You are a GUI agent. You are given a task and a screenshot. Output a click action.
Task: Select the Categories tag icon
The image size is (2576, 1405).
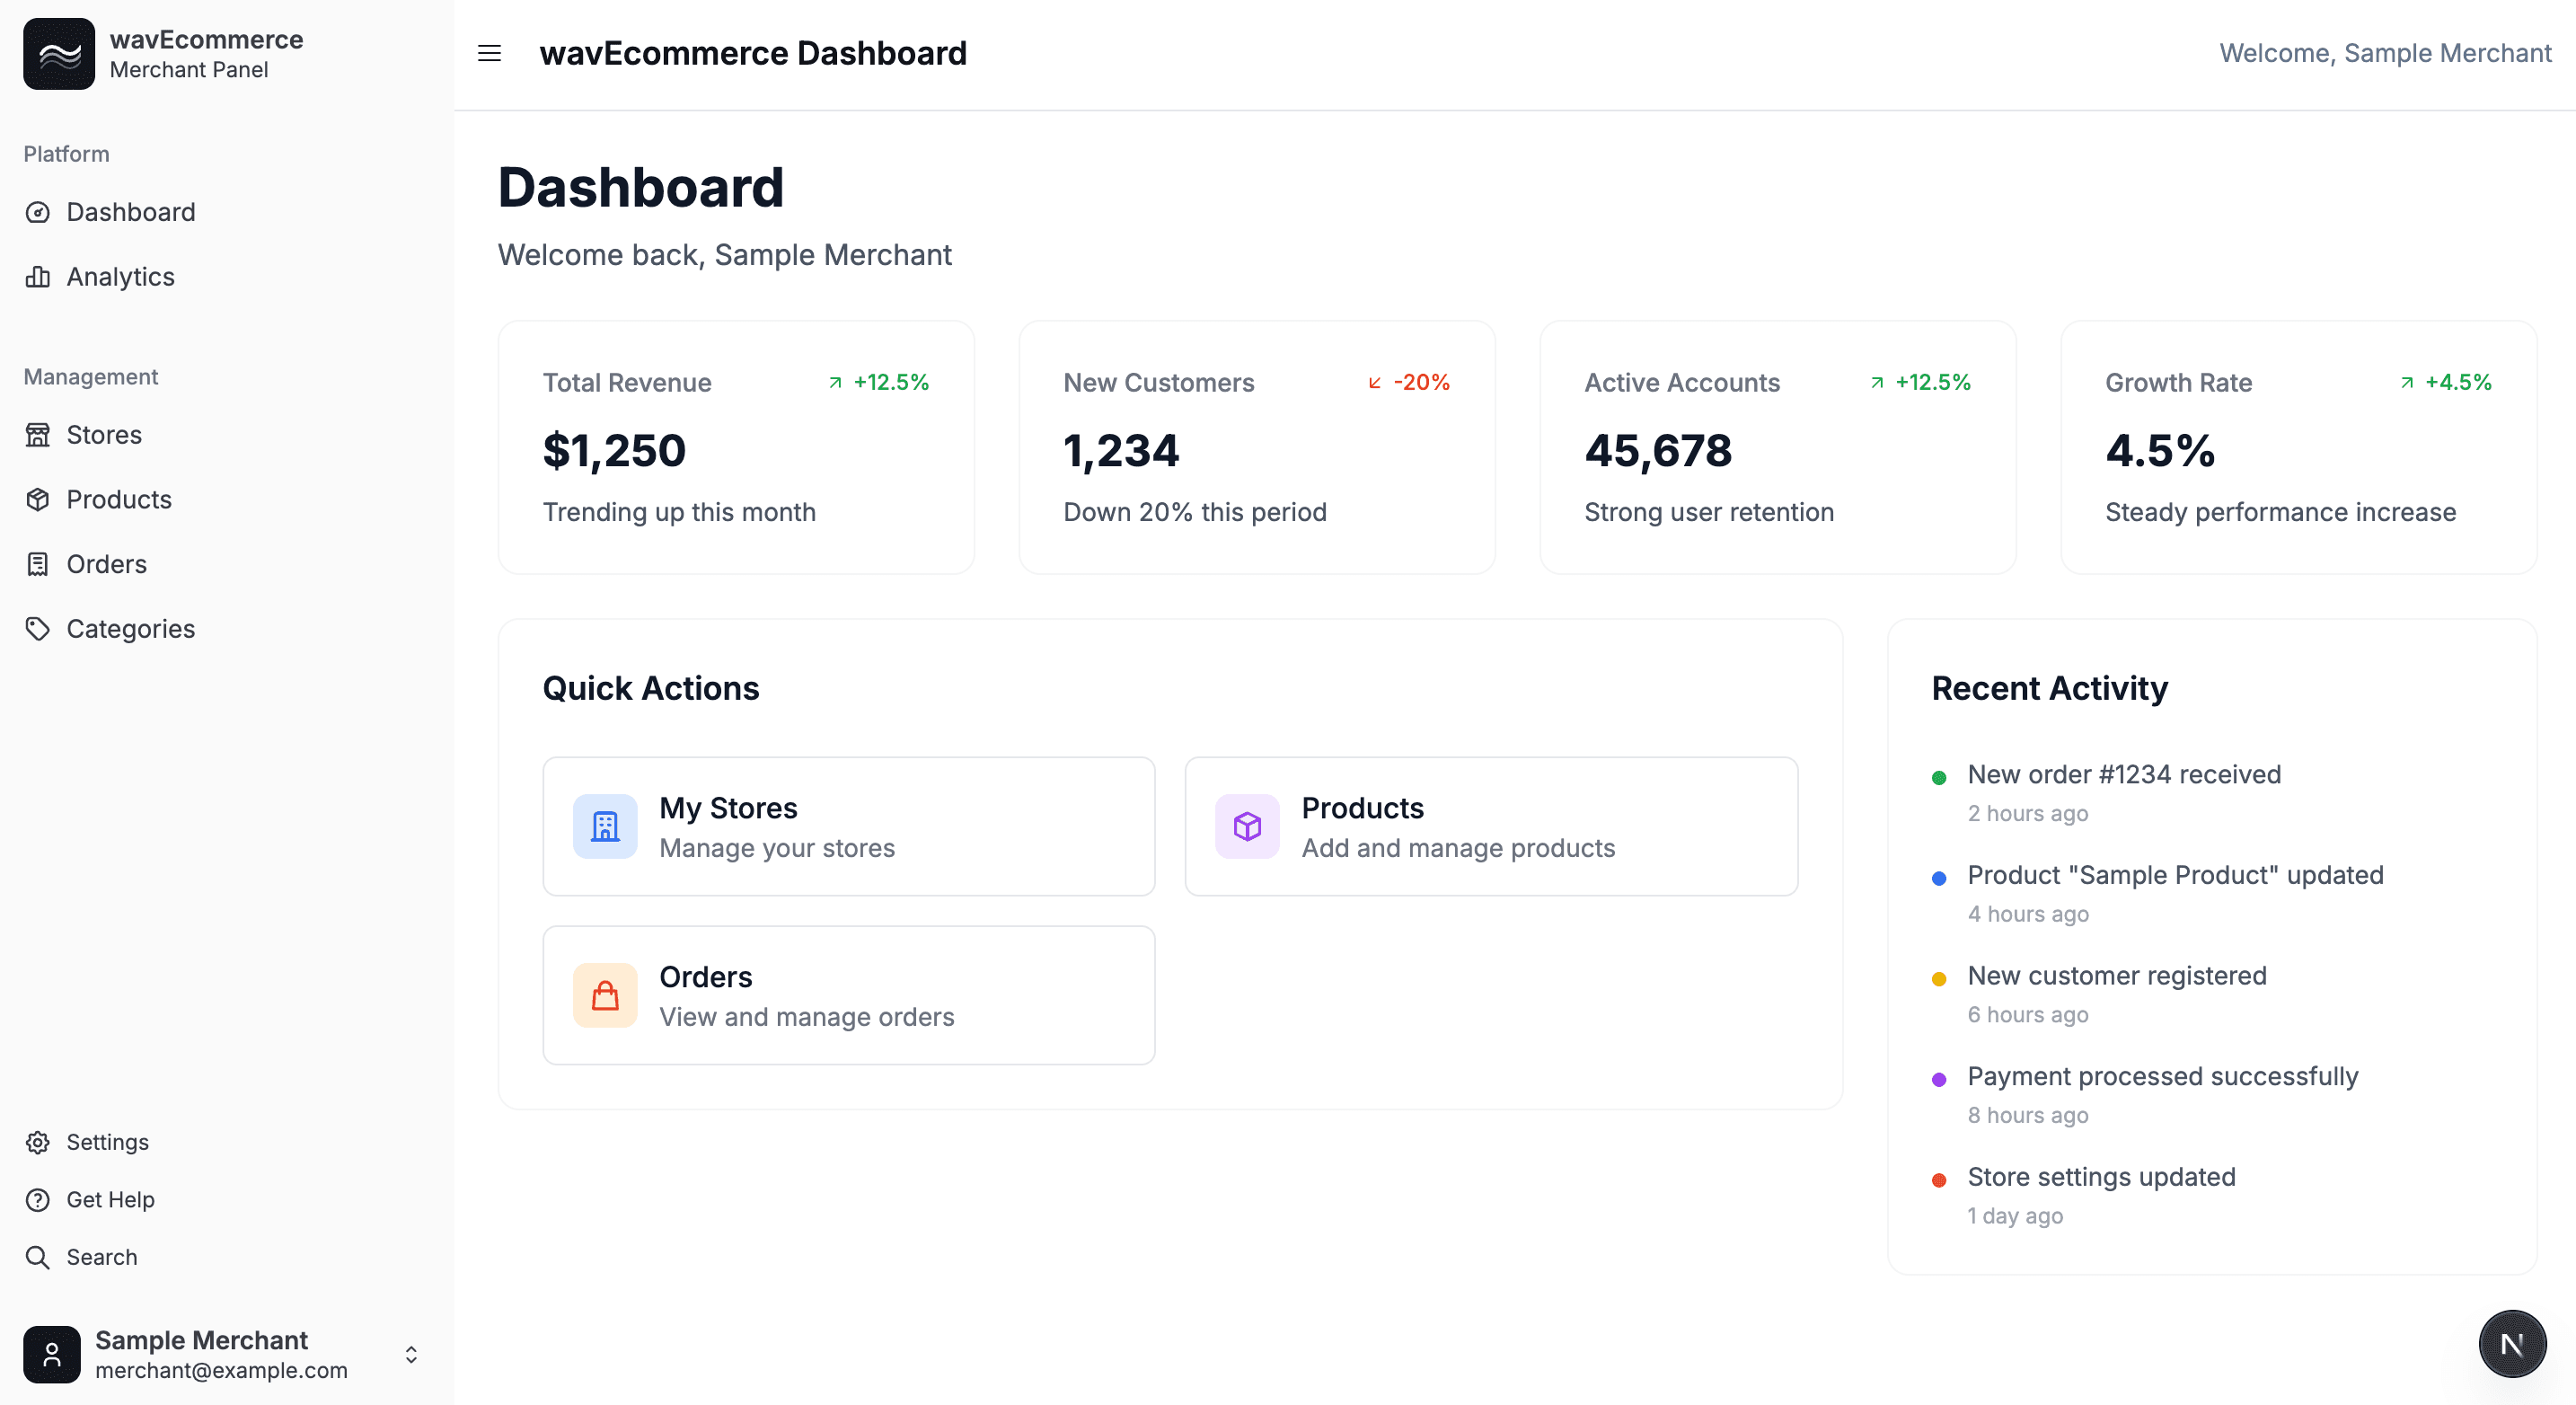pos(37,628)
